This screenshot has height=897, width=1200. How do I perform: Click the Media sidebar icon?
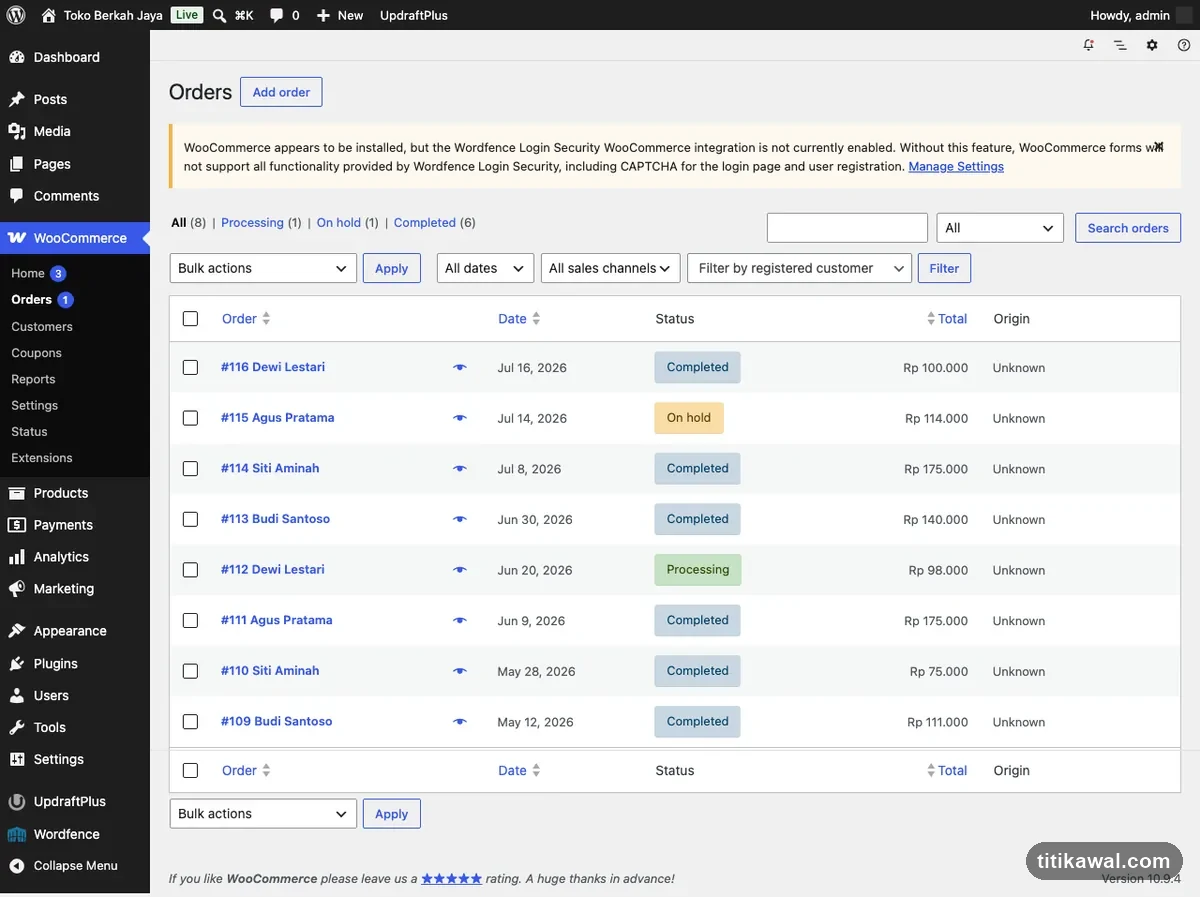click(x=17, y=131)
